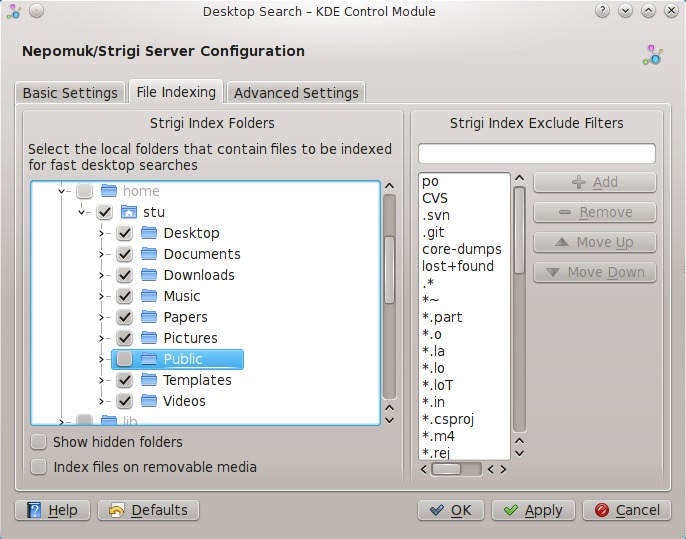The image size is (686, 539).
Task: Click the folder tree vertical scrollbar
Action: click(389, 300)
